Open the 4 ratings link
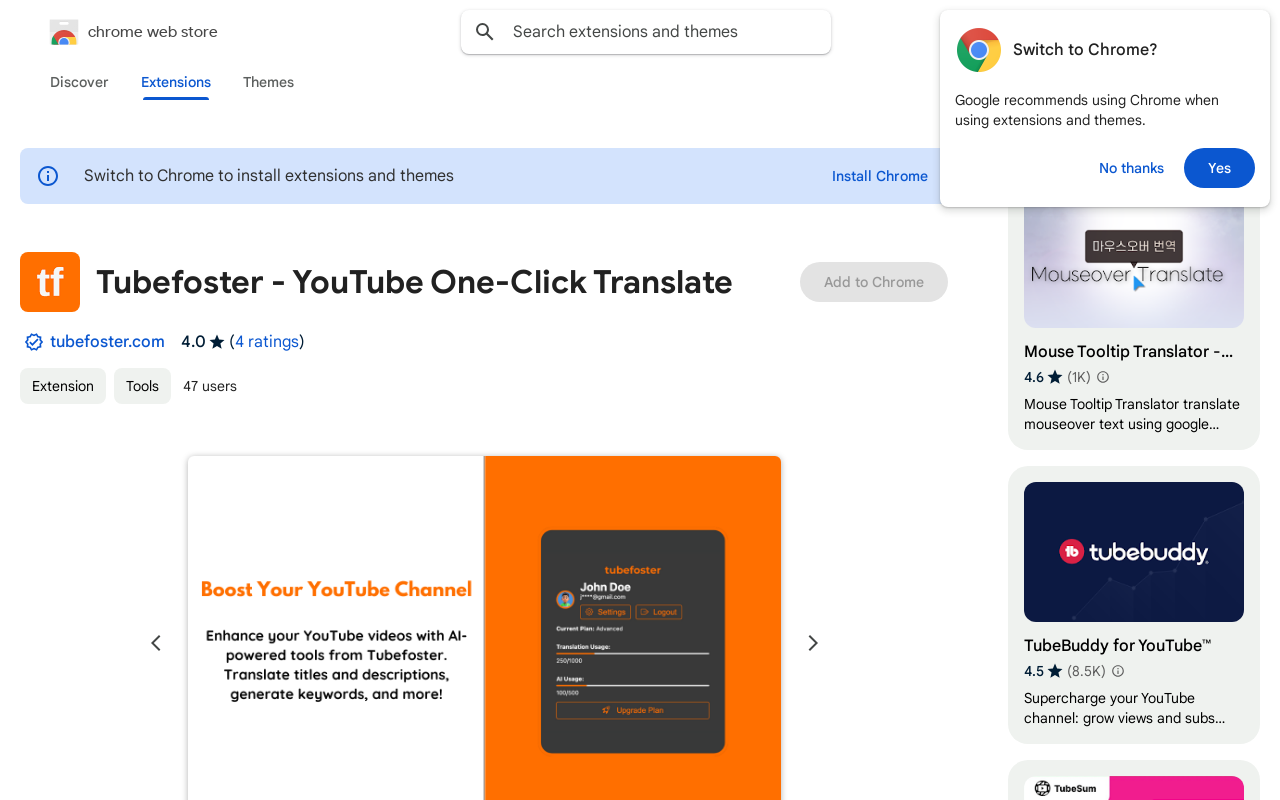 click(267, 342)
